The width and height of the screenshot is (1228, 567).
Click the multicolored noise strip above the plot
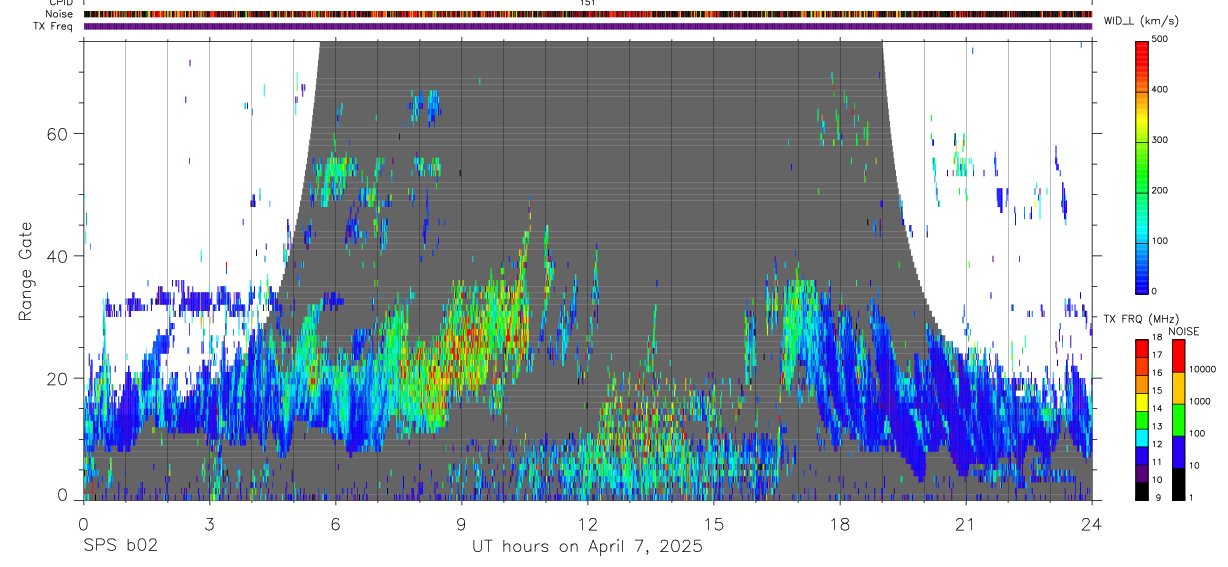[x=587, y=14]
